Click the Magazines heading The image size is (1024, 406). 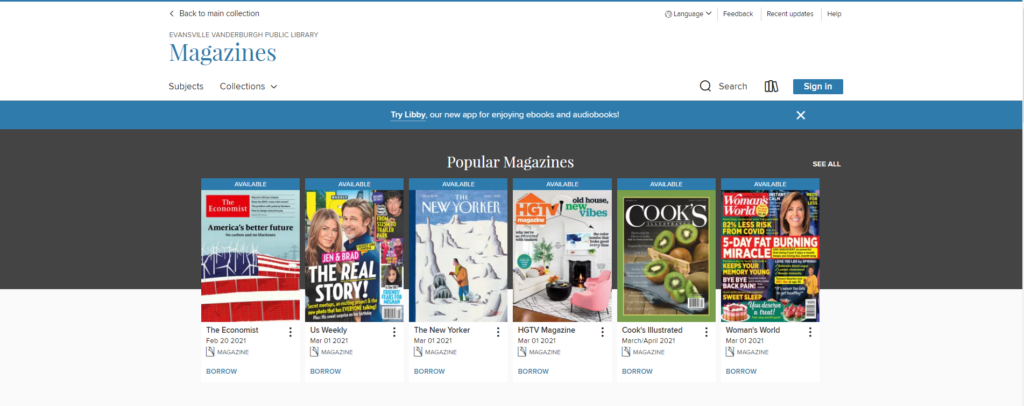223,52
